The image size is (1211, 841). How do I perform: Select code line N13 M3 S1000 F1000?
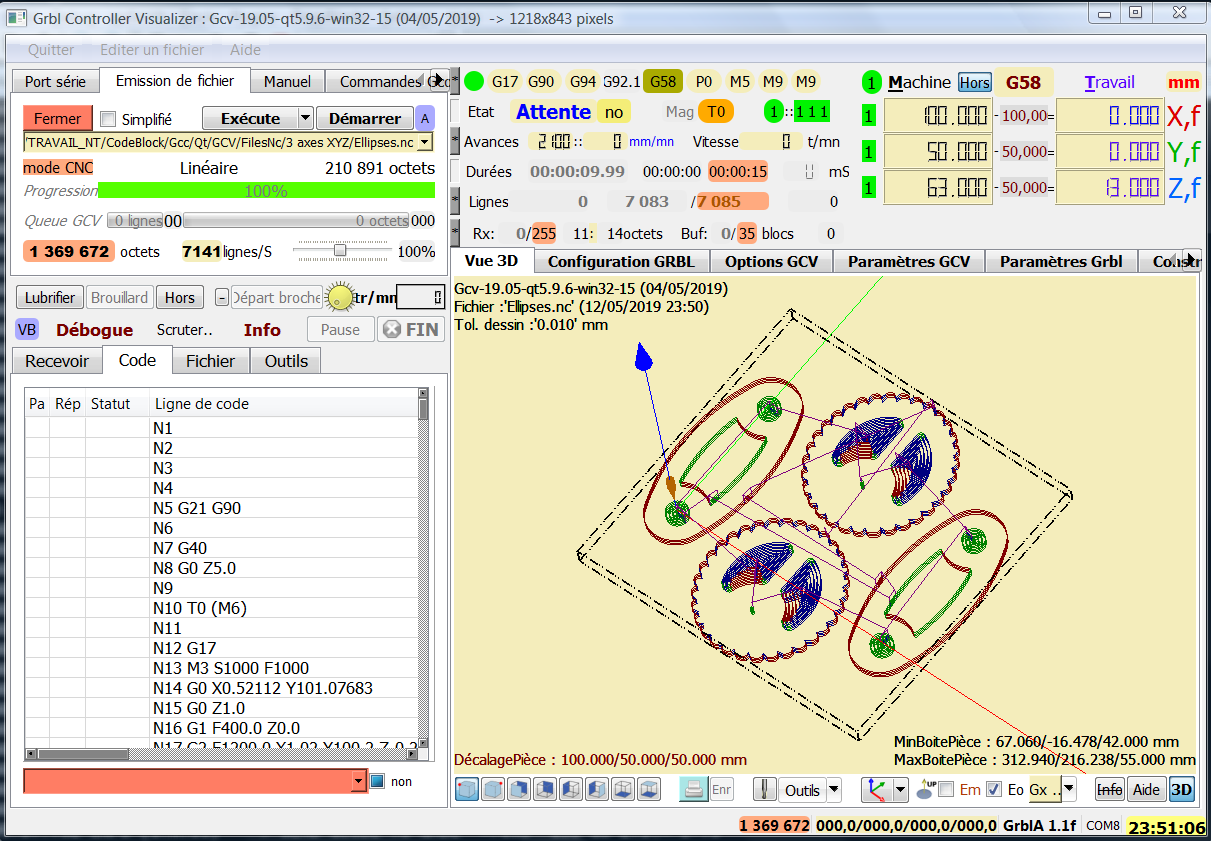click(x=231, y=668)
